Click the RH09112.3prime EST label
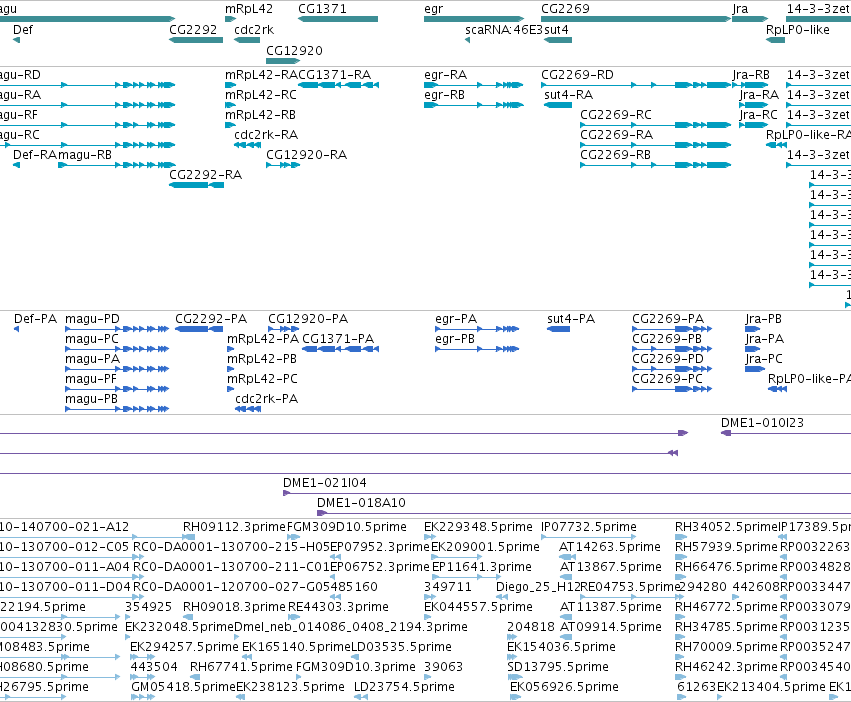851x702 pixels. [x=234, y=527]
